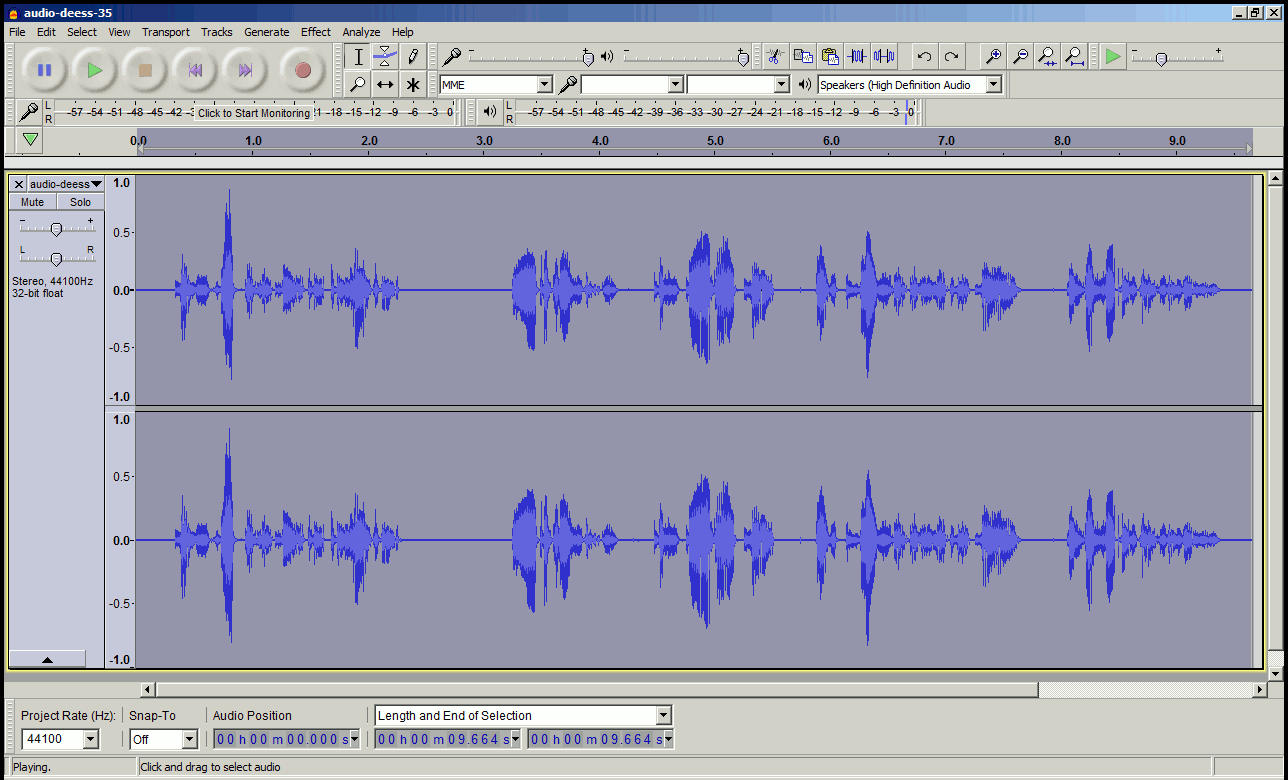The image size is (1288, 780).
Task: Stop playback with the Stop button
Action: (145, 70)
